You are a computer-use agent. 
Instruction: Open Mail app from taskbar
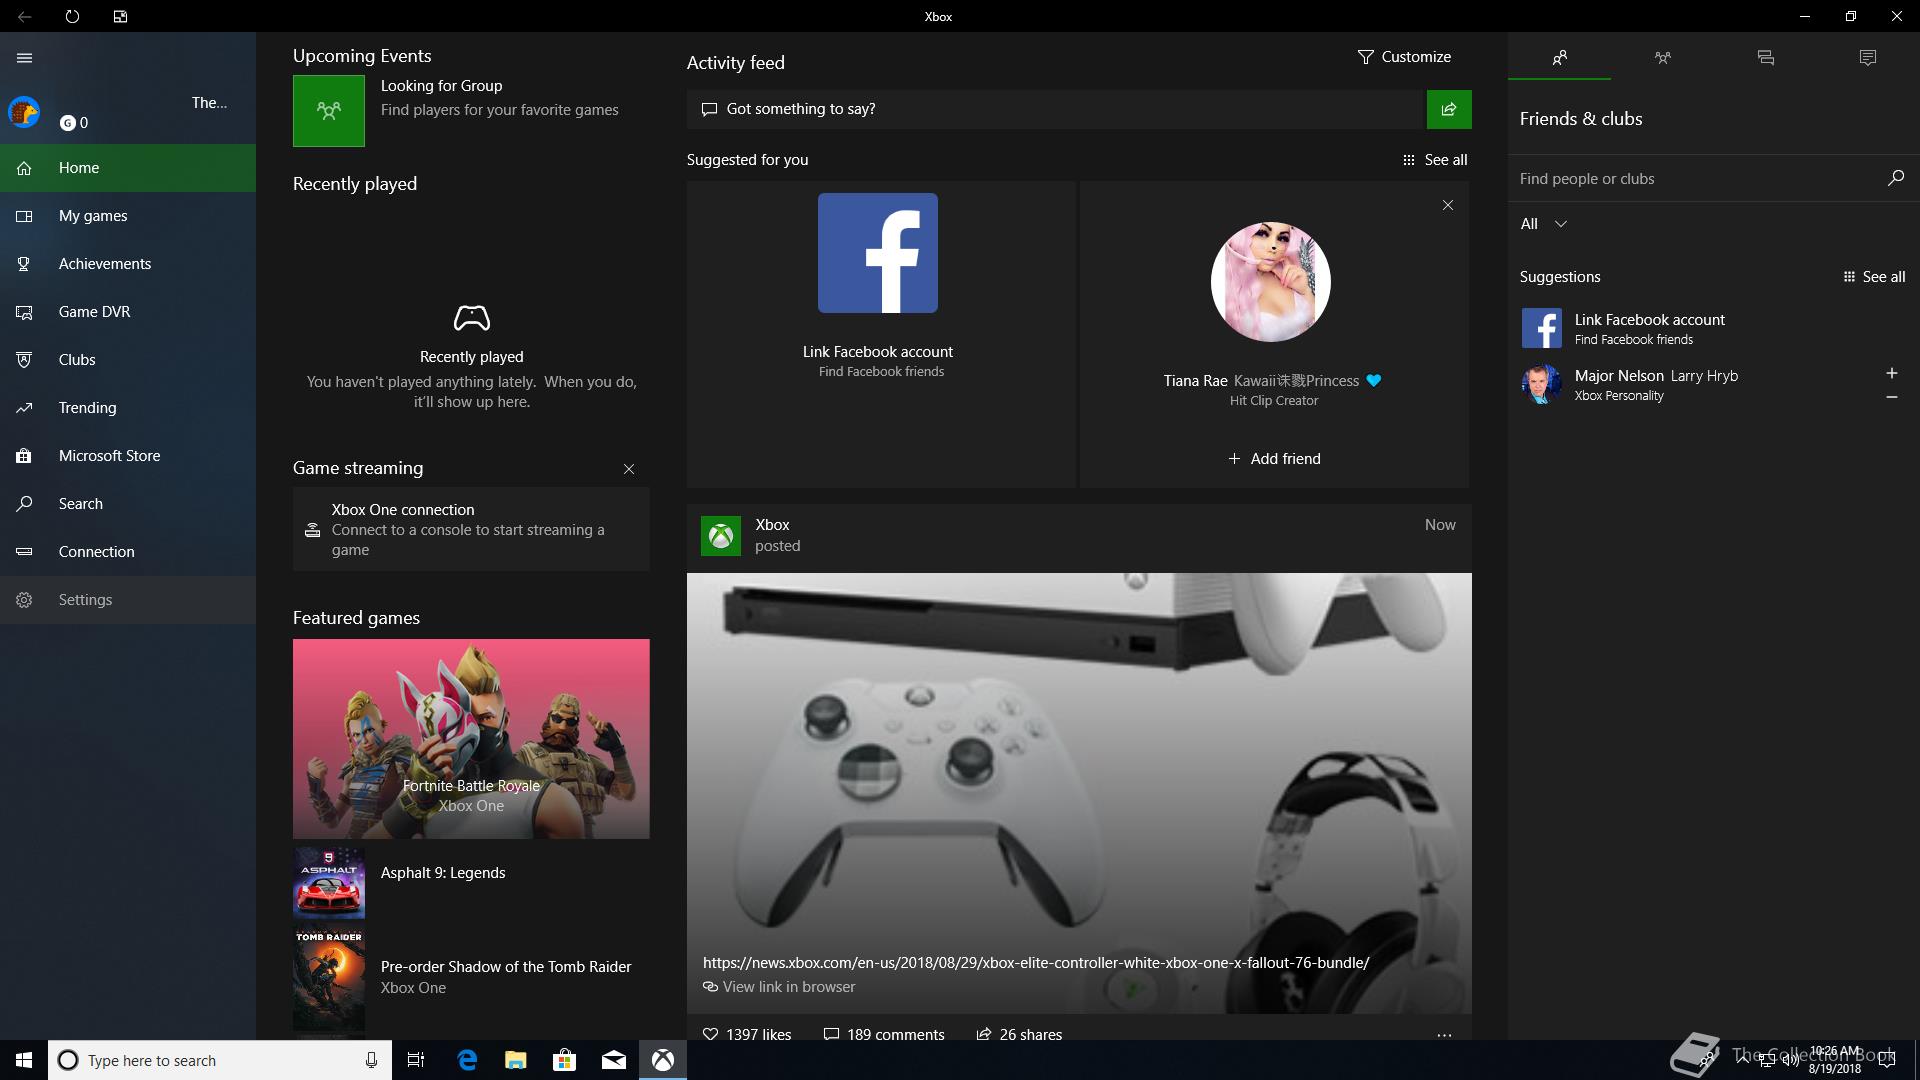click(613, 1060)
